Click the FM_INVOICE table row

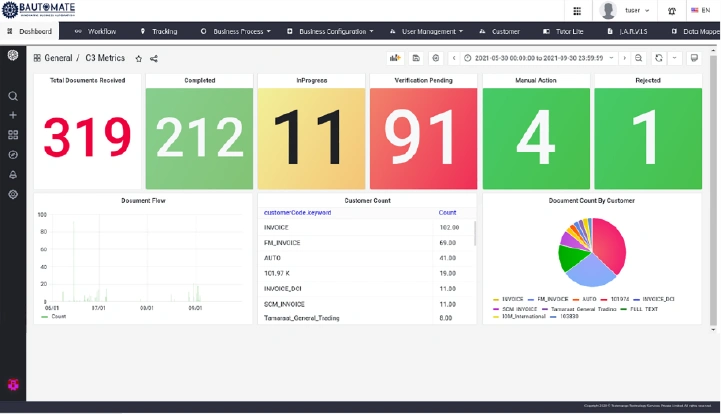367,242
